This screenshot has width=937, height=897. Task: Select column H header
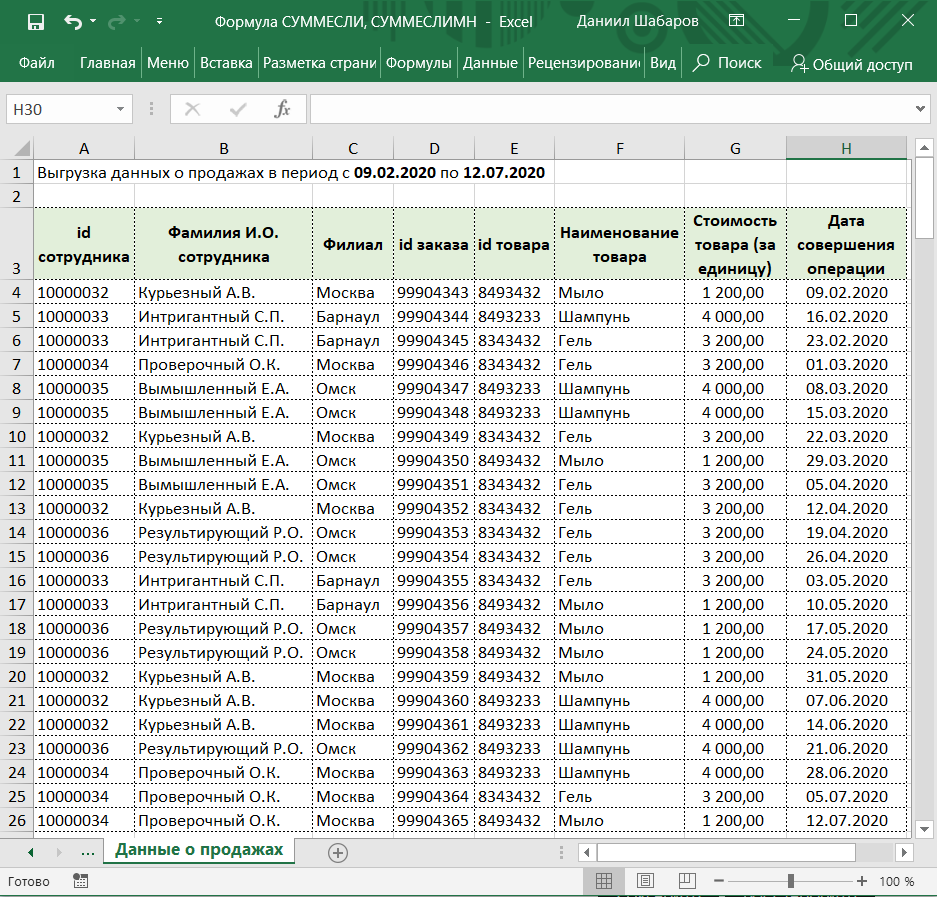click(x=846, y=148)
